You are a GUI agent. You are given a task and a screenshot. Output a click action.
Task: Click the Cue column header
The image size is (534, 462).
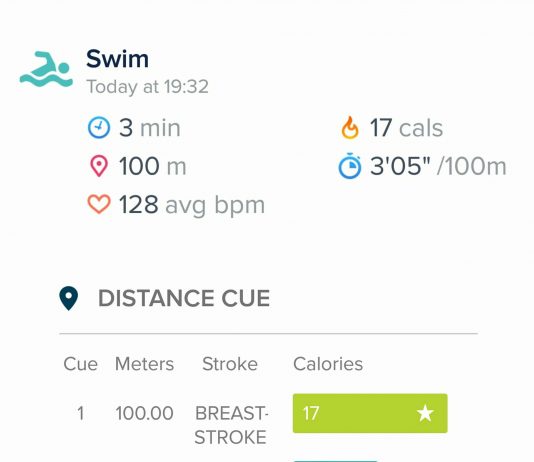pos(80,364)
